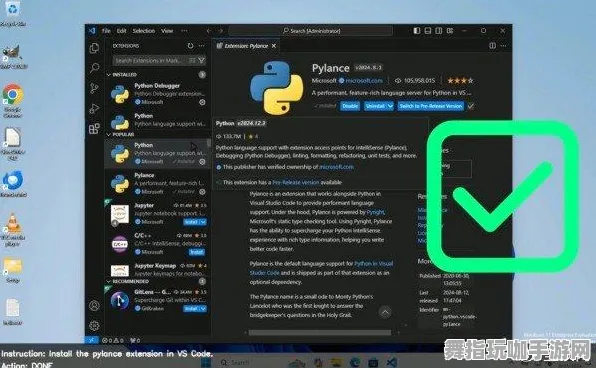Open the Pyright link in the description
Viewport: 596px width, 368px height.
click(x=376, y=212)
